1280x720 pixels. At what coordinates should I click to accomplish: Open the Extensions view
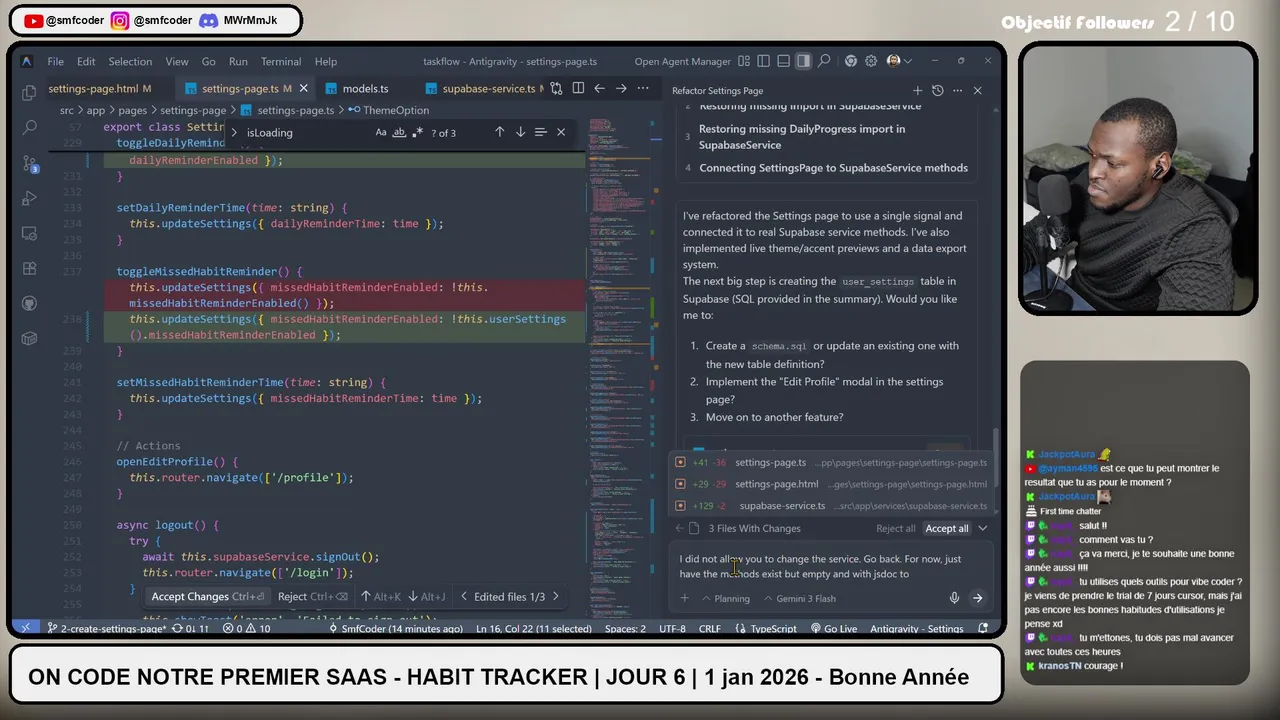coord(29,268)
